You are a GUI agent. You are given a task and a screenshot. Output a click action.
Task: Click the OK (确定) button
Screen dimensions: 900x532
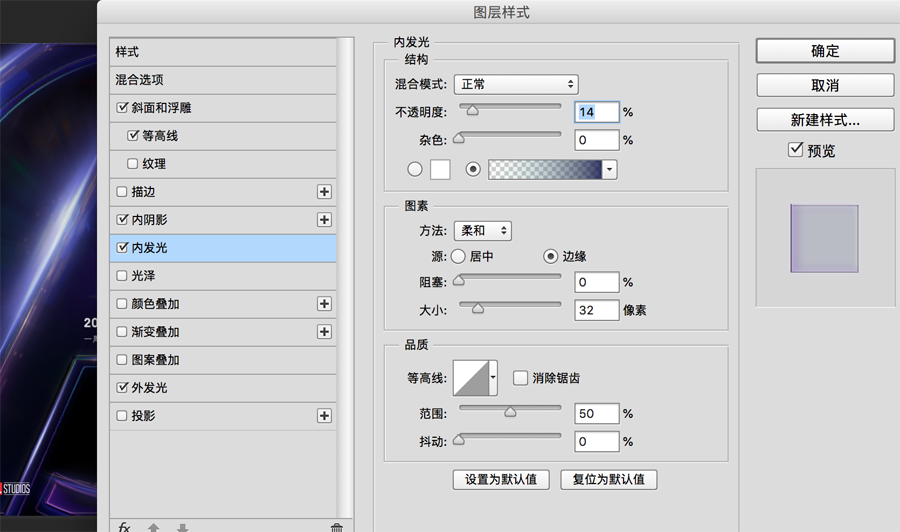click(x=825, y=51)
